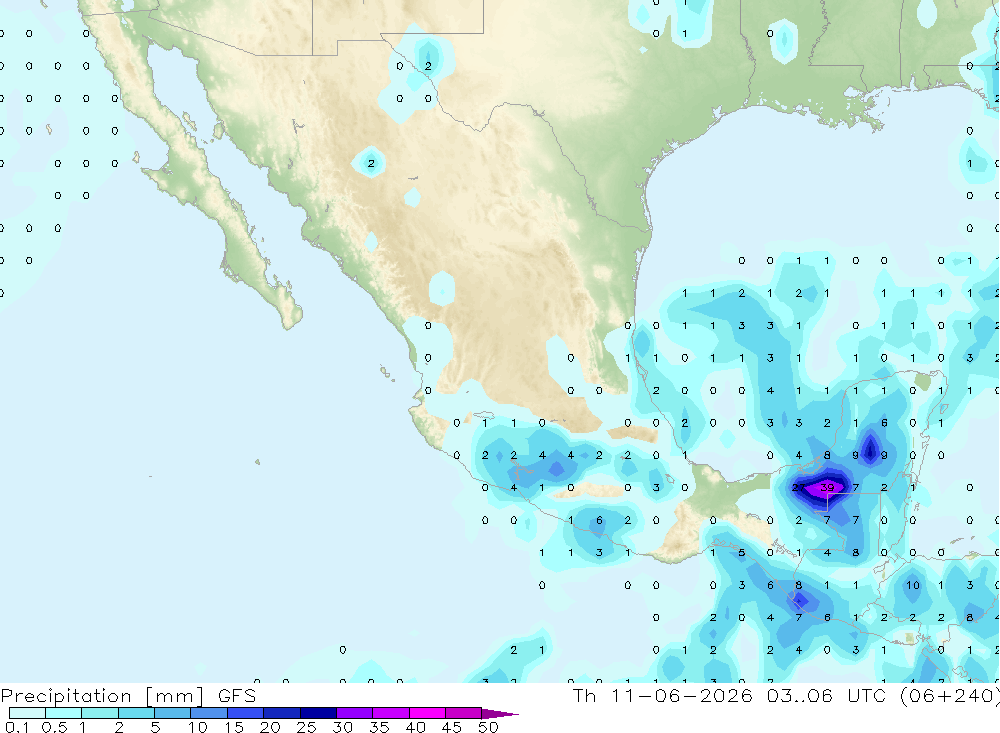Click the "0.1" legend scale label
The width and height of the screenshot is (1000, 733).
click(x=17, y=727)
